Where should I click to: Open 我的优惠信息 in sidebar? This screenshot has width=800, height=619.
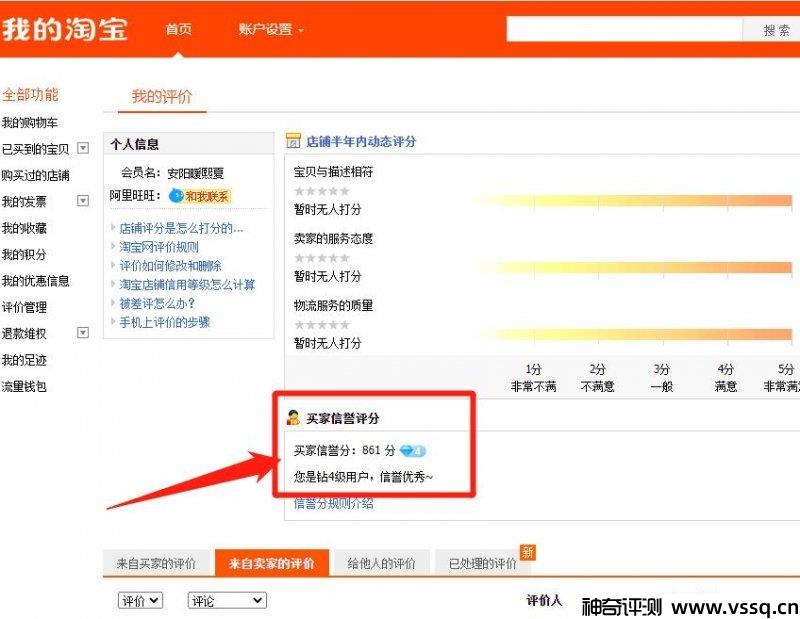[x=35, y=281]
